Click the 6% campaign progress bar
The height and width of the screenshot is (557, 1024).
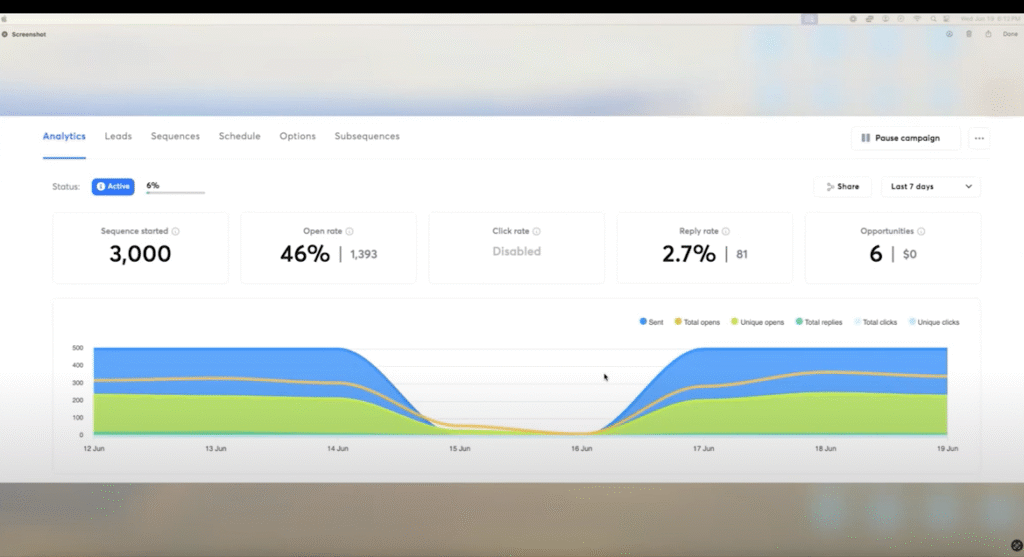click(x=175, y=192)
